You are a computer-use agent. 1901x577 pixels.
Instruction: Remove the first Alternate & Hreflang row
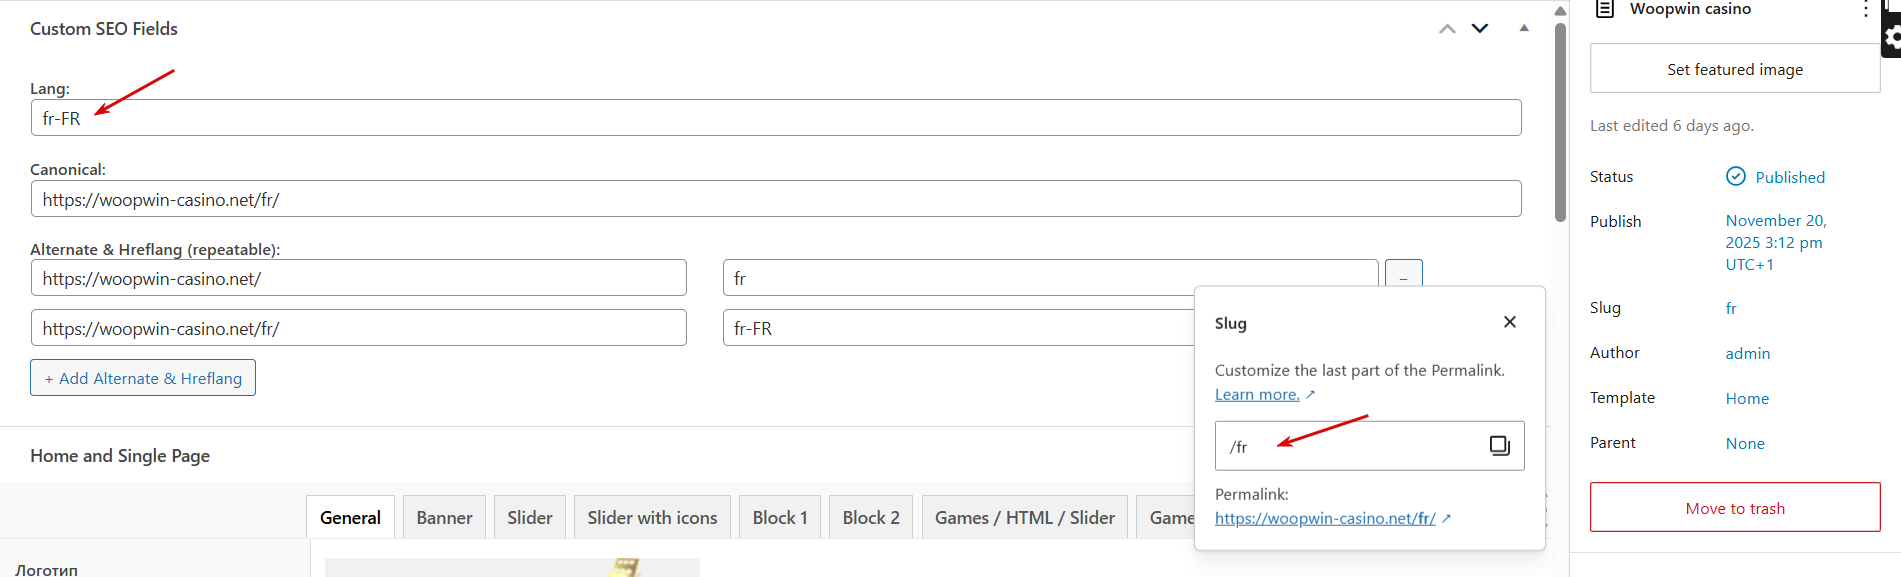coord(1403,277)
